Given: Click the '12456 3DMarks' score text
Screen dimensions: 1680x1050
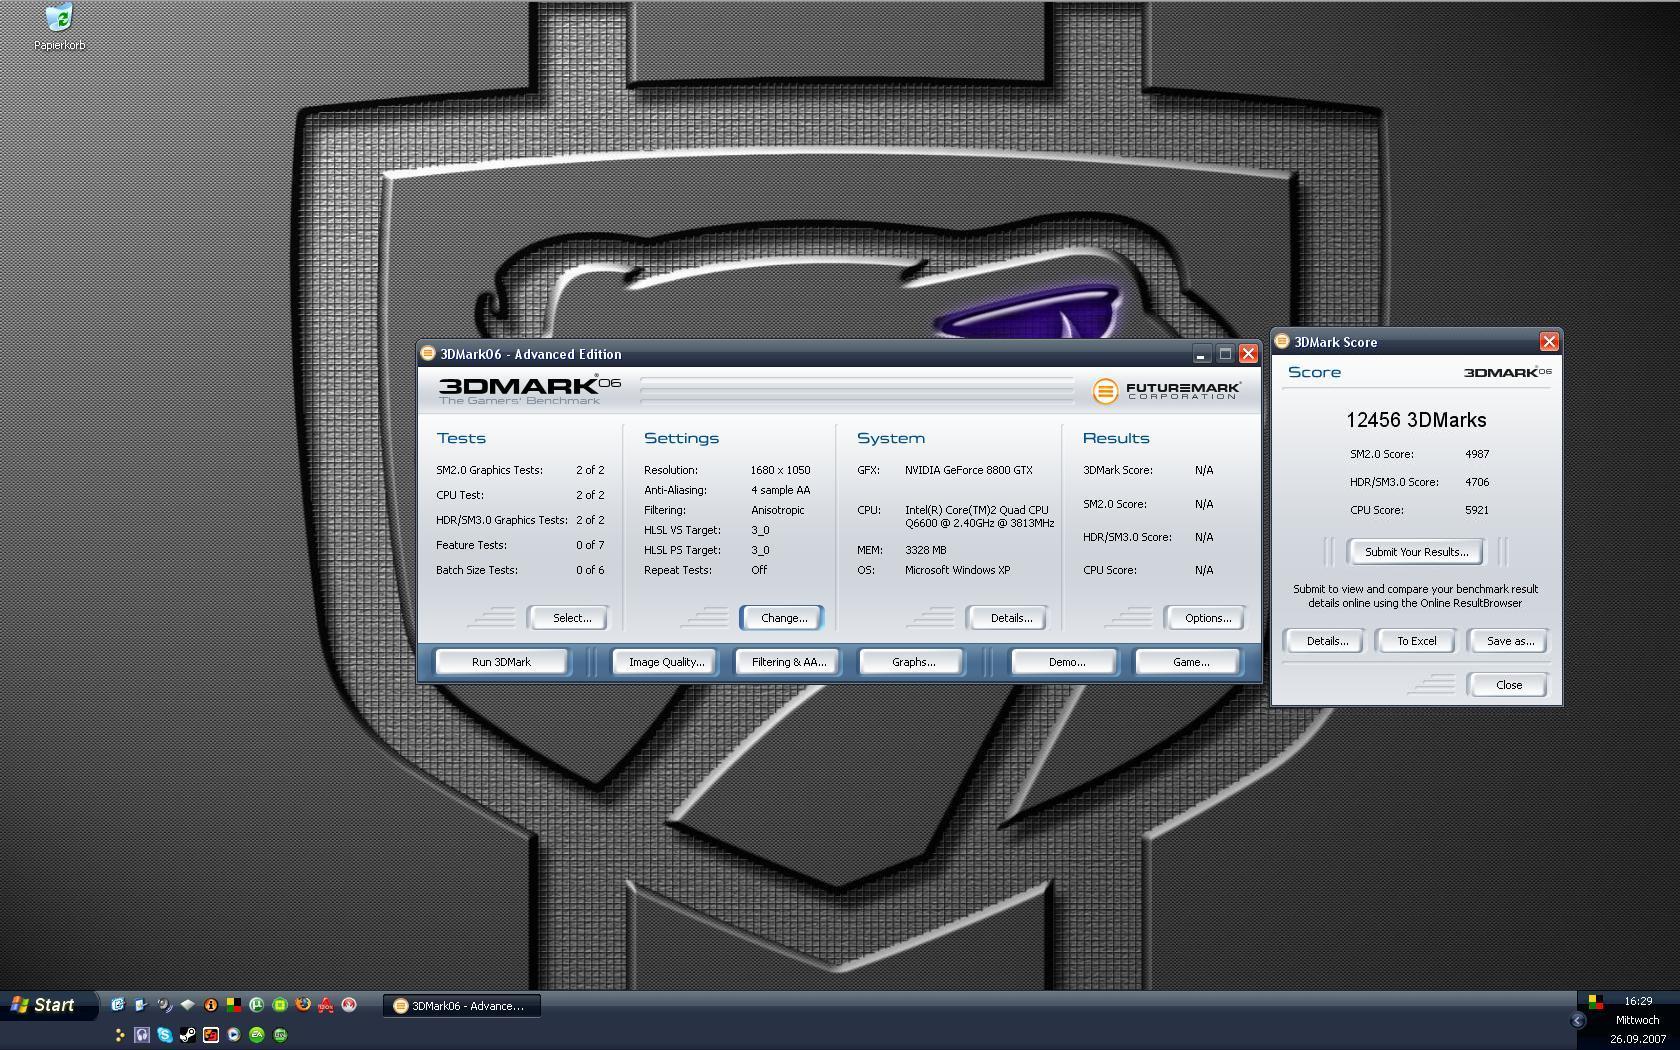Looking at the screenshot, I should click(1416, 420).
